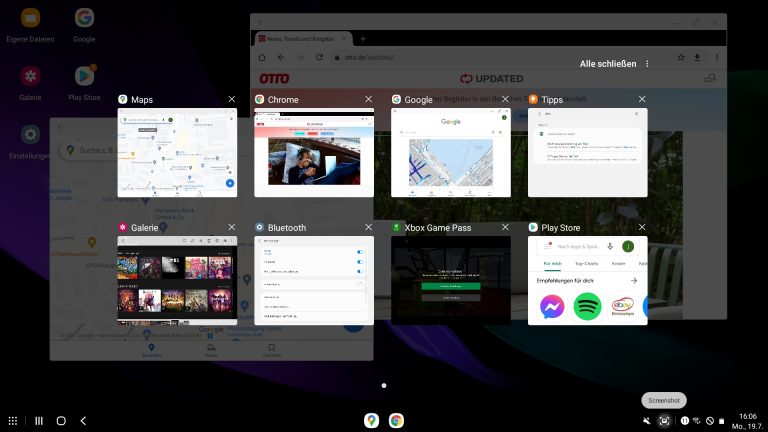Open the three-dot menu beside Alle schließen
The width and height of the screenshot is (768, 432).
pos(647,64)
